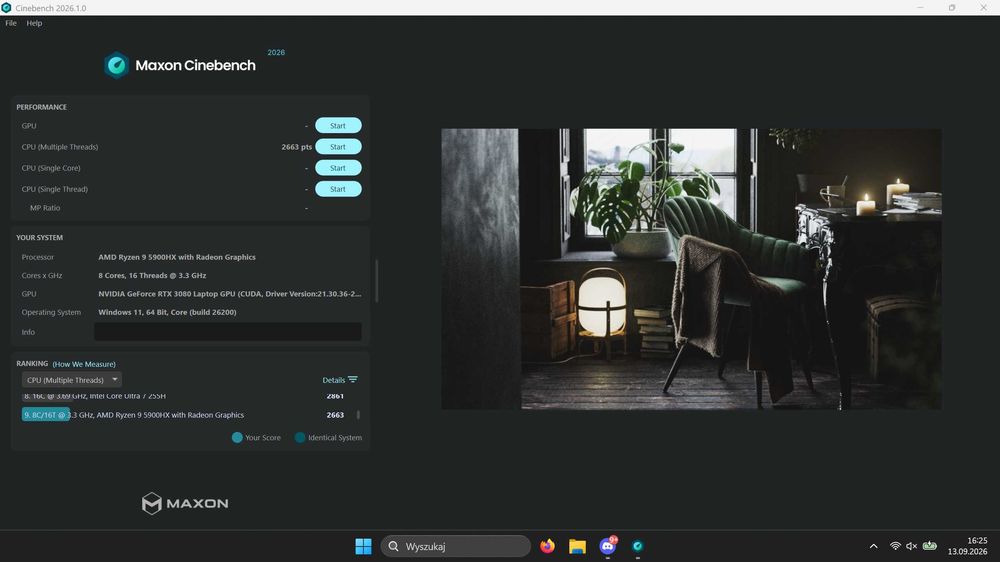
Task: Click the 2663 pts score value
Action: [x=297, y=147]
